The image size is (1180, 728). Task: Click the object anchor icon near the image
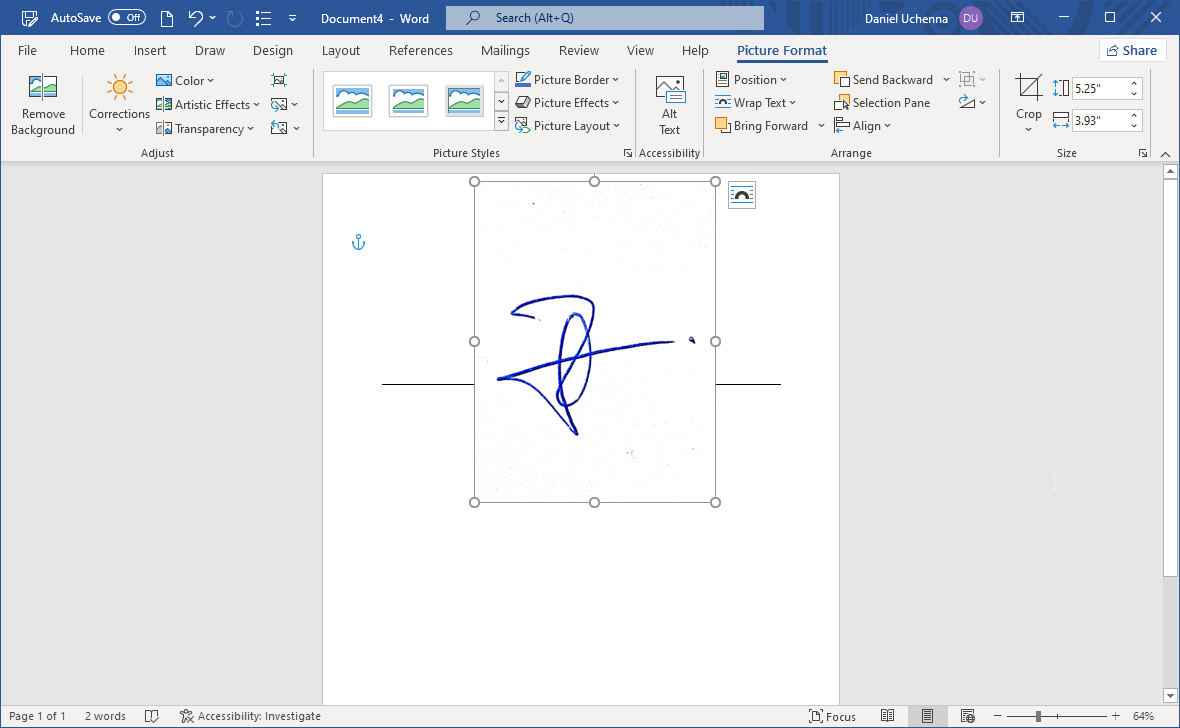click(x=358, y=241)
